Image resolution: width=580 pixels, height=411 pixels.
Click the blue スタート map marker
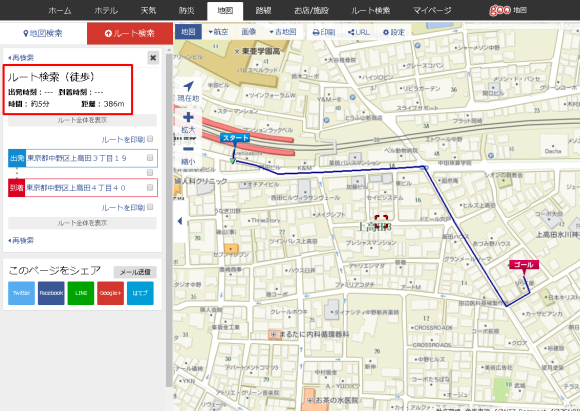235,138
